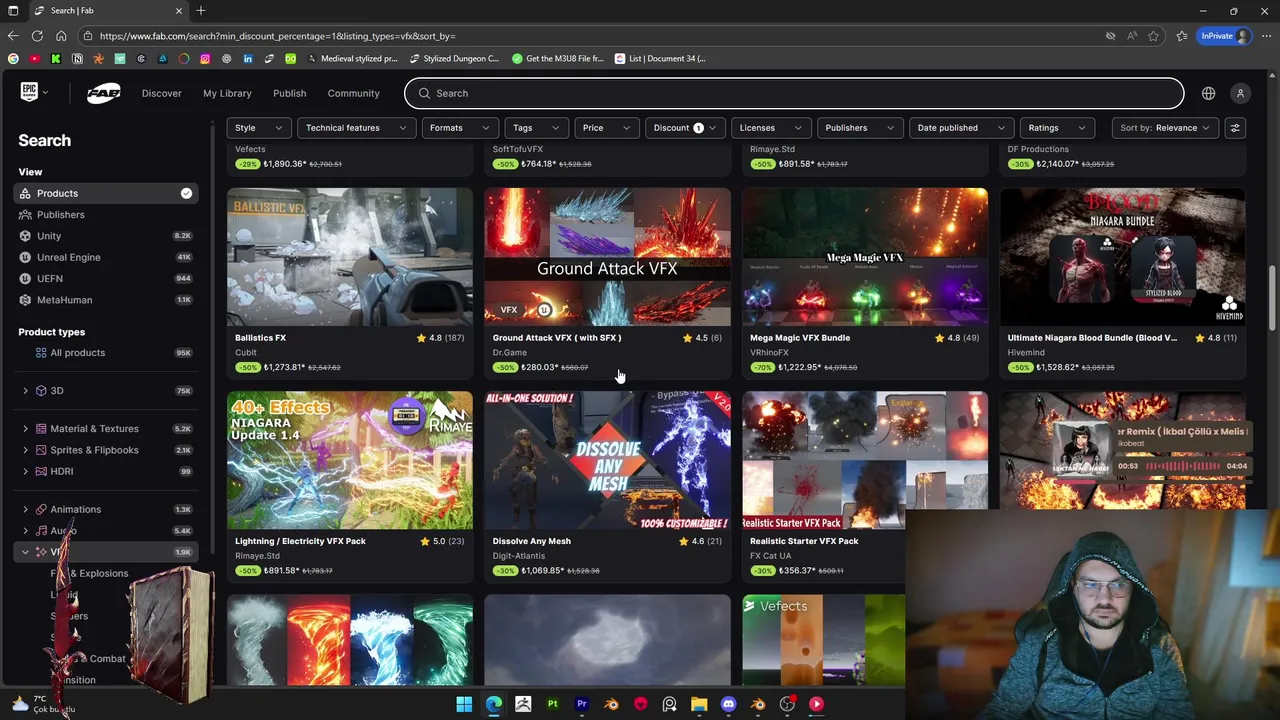Screen dimensions: 1280x720
Task: Open Ballistics FX product title
Action: (260, 338)
